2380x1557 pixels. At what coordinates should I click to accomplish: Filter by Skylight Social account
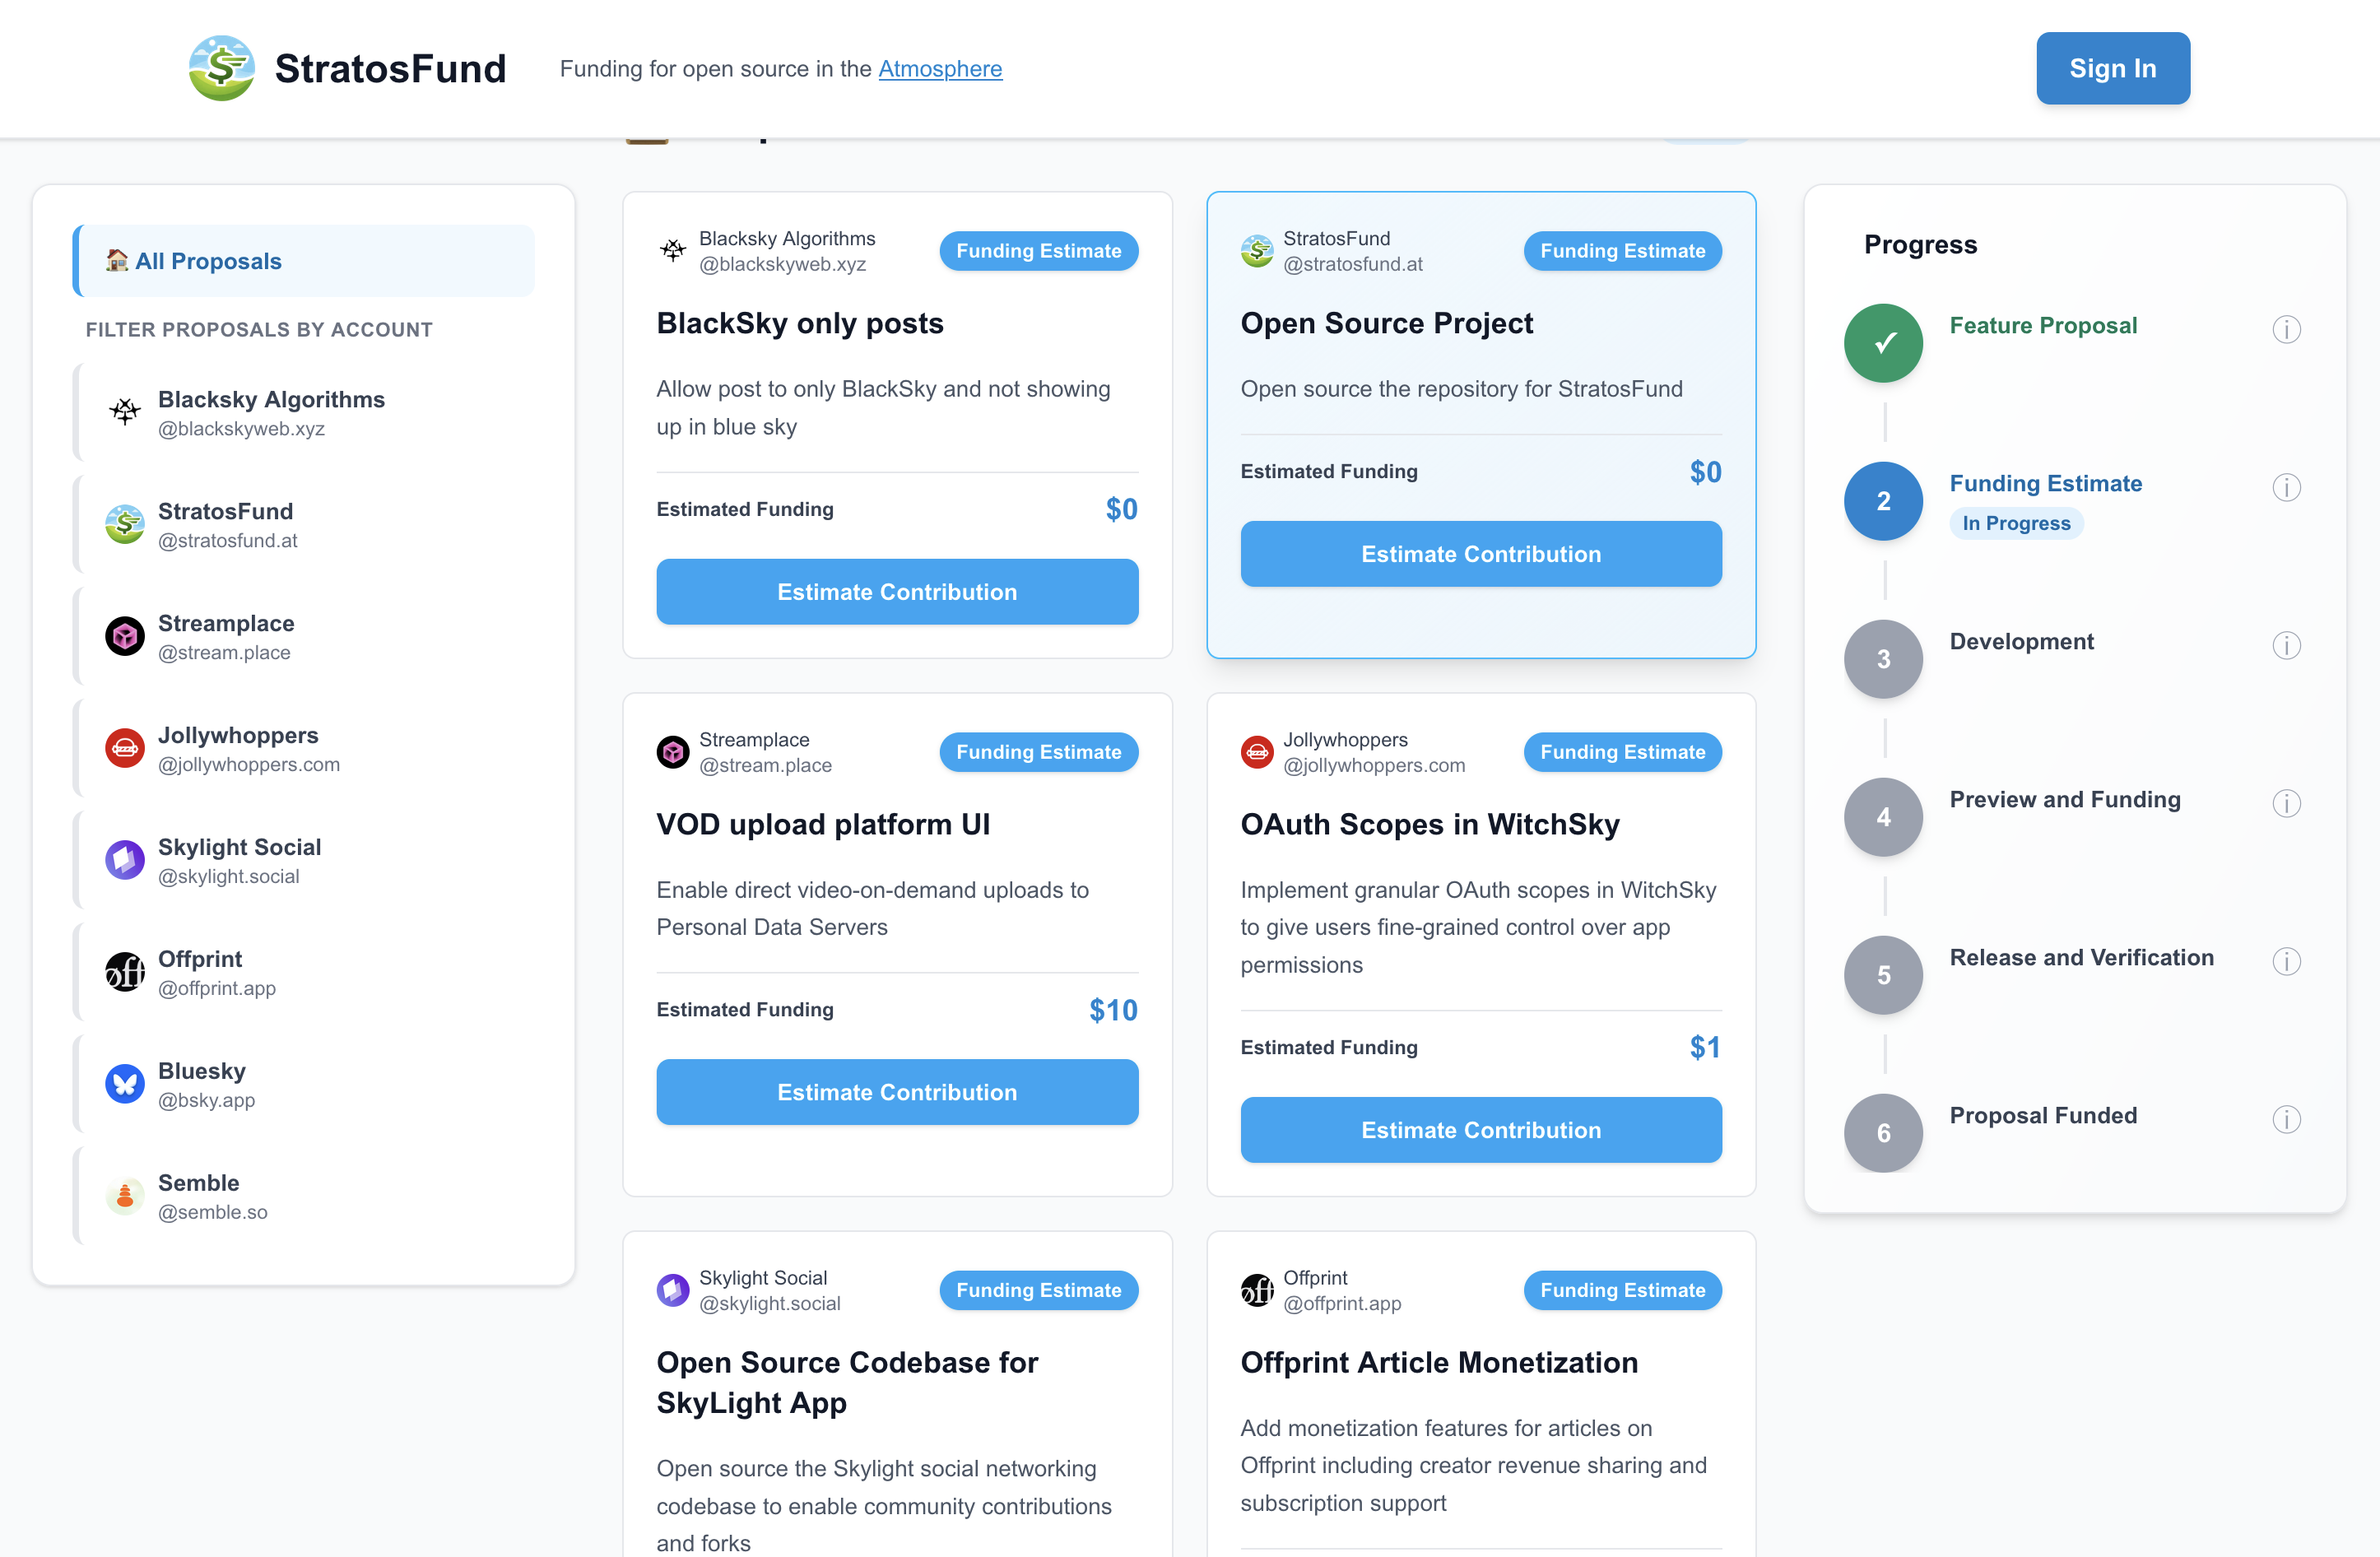pos(304,860)
